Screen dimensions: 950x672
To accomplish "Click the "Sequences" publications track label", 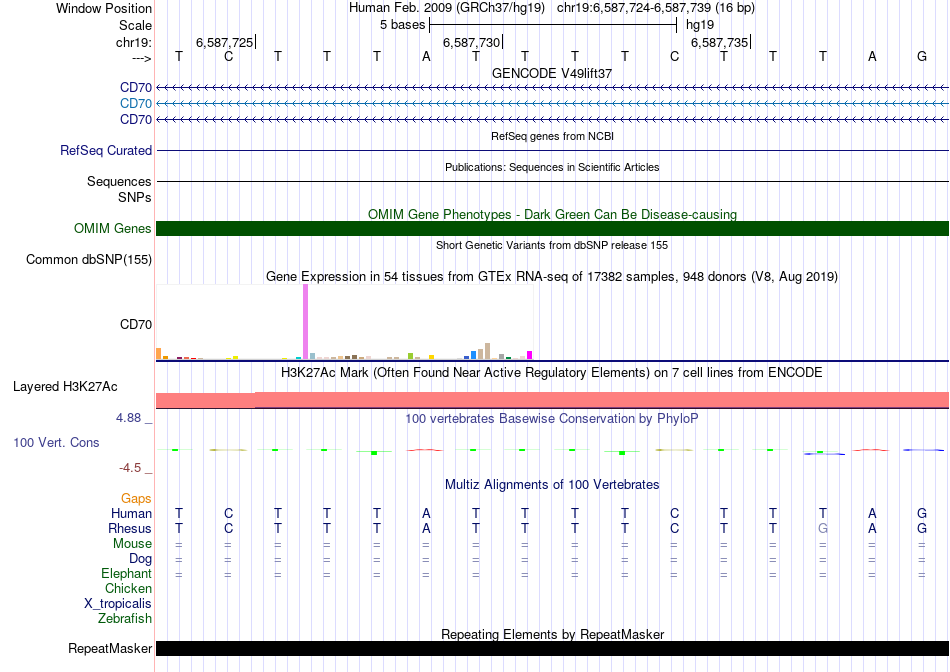I will point(119,181).
